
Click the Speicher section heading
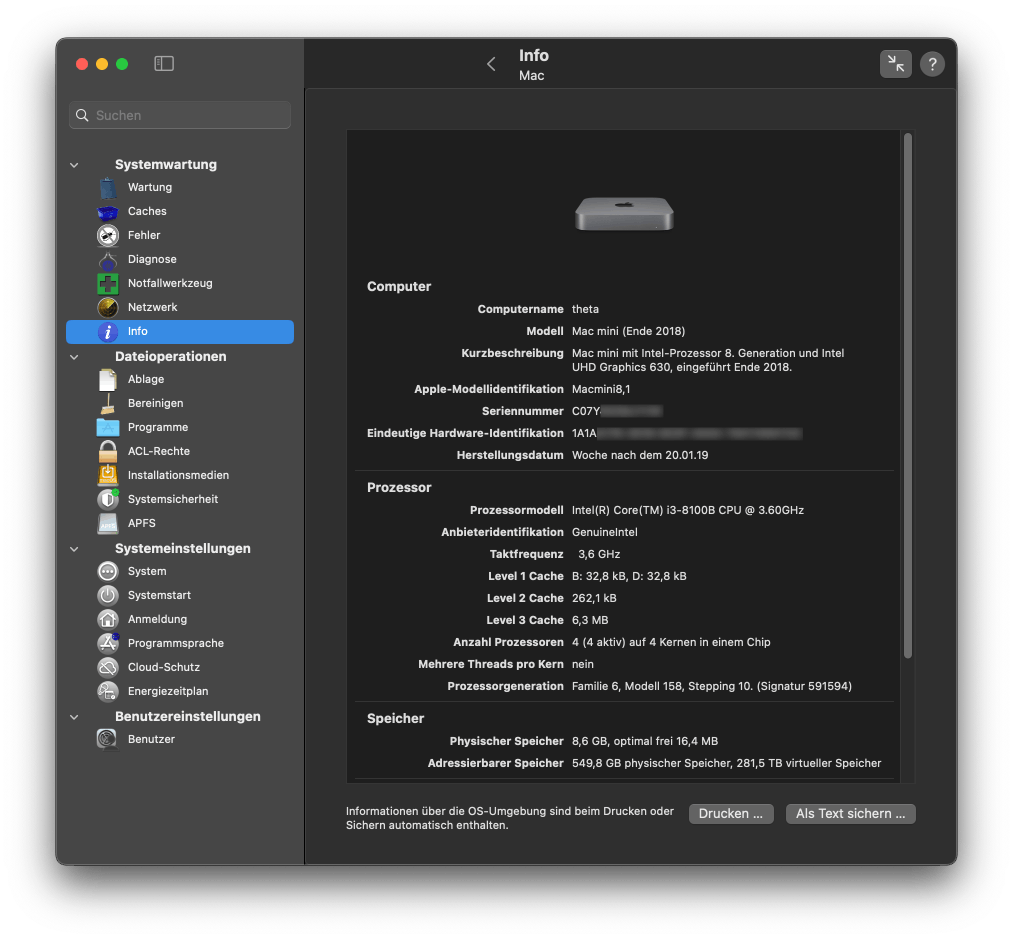(x=395, y=718)
